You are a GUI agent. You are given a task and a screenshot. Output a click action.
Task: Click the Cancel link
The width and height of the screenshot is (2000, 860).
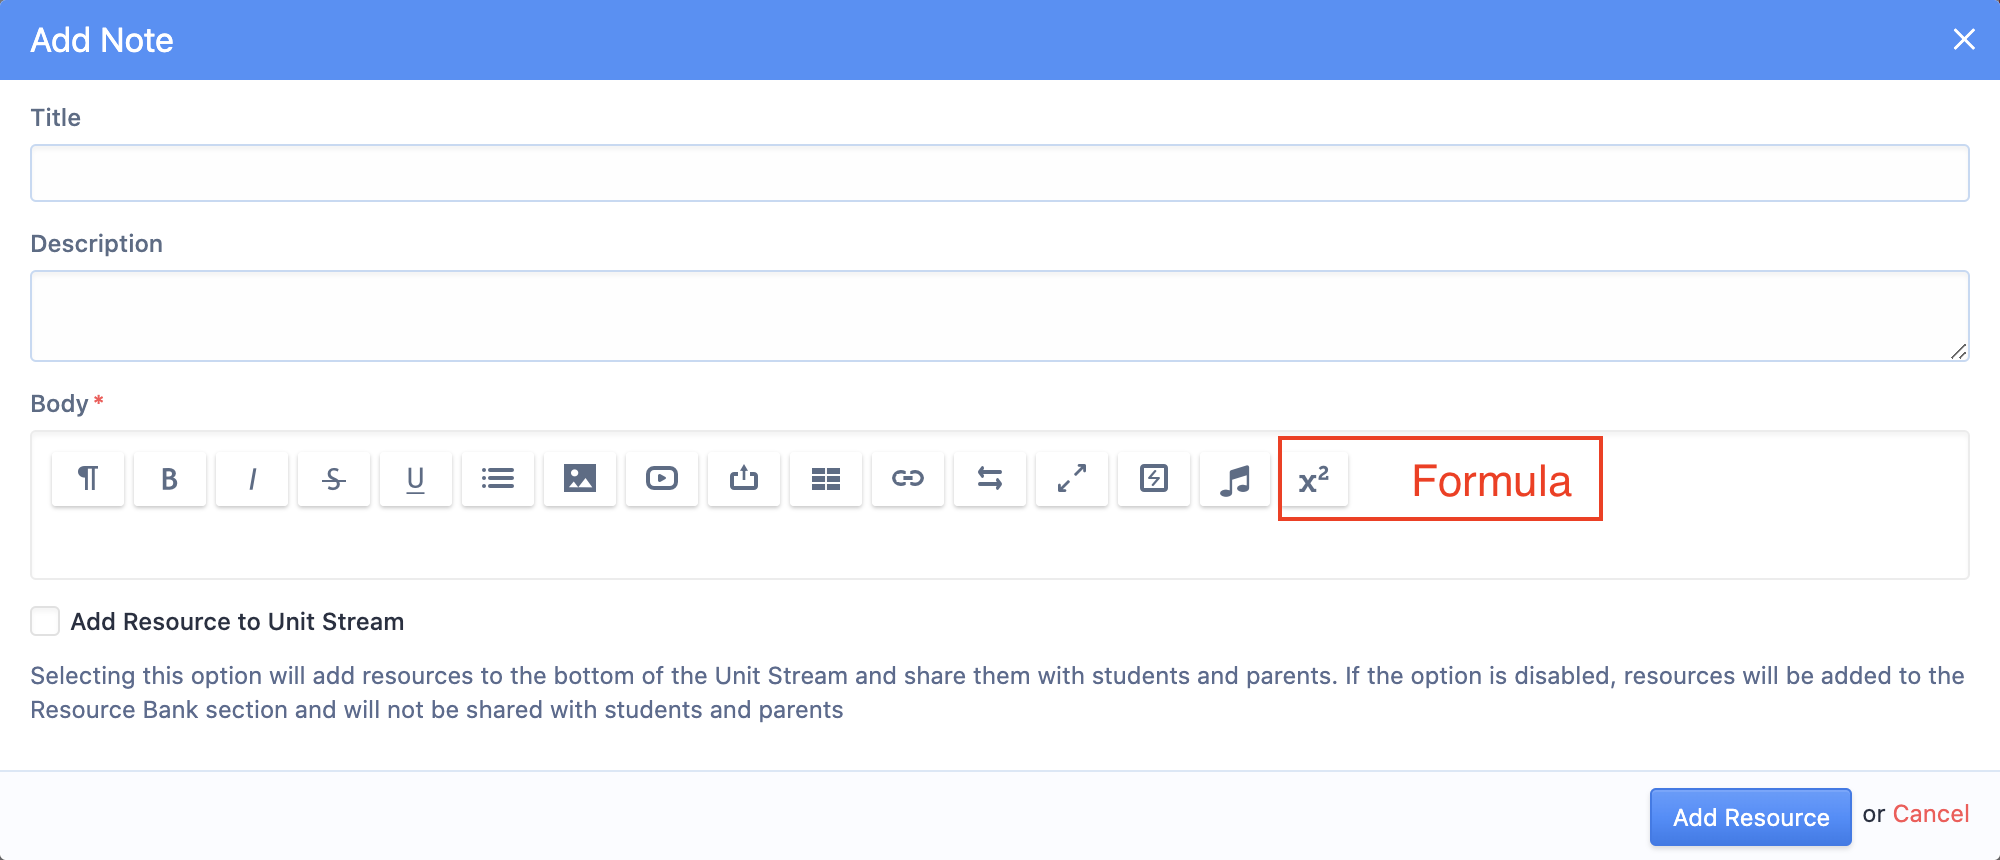(x=1930, y=814)
